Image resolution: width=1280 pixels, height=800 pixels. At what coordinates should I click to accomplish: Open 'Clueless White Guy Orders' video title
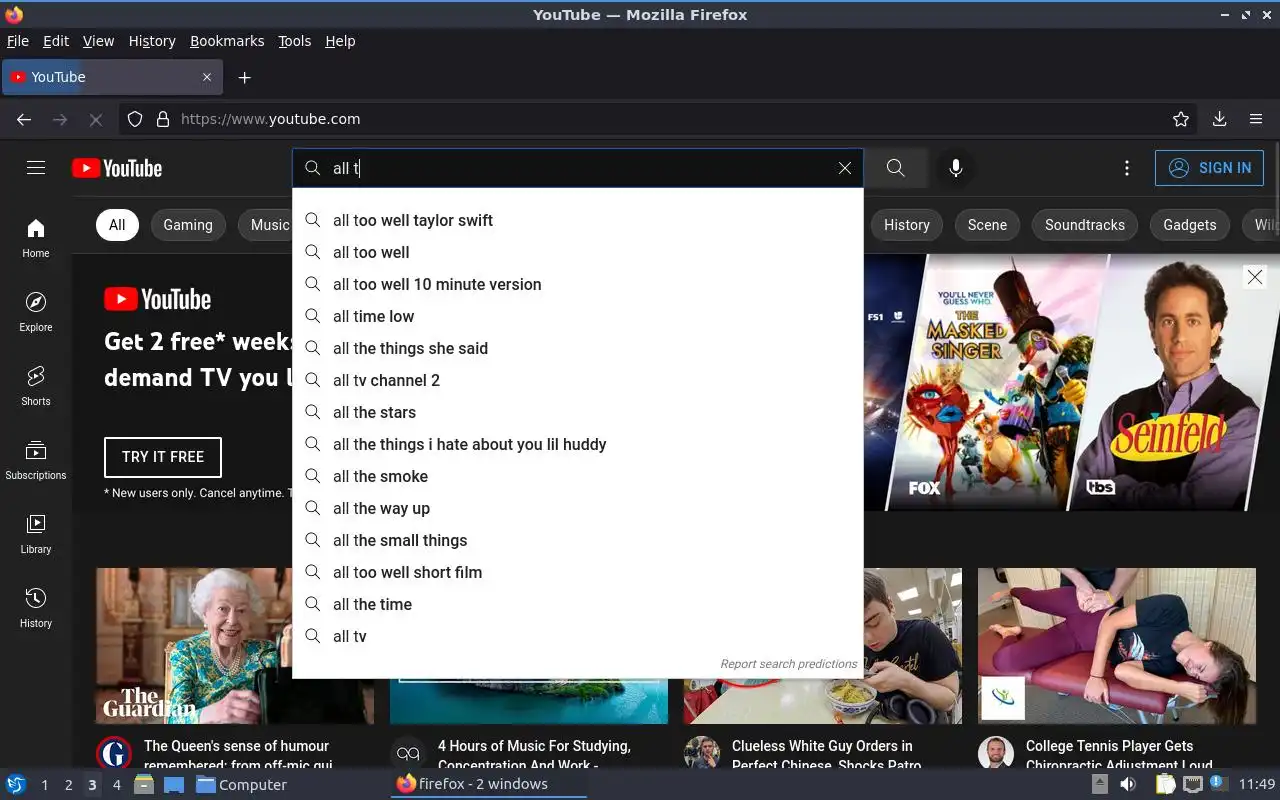[826, 755]
